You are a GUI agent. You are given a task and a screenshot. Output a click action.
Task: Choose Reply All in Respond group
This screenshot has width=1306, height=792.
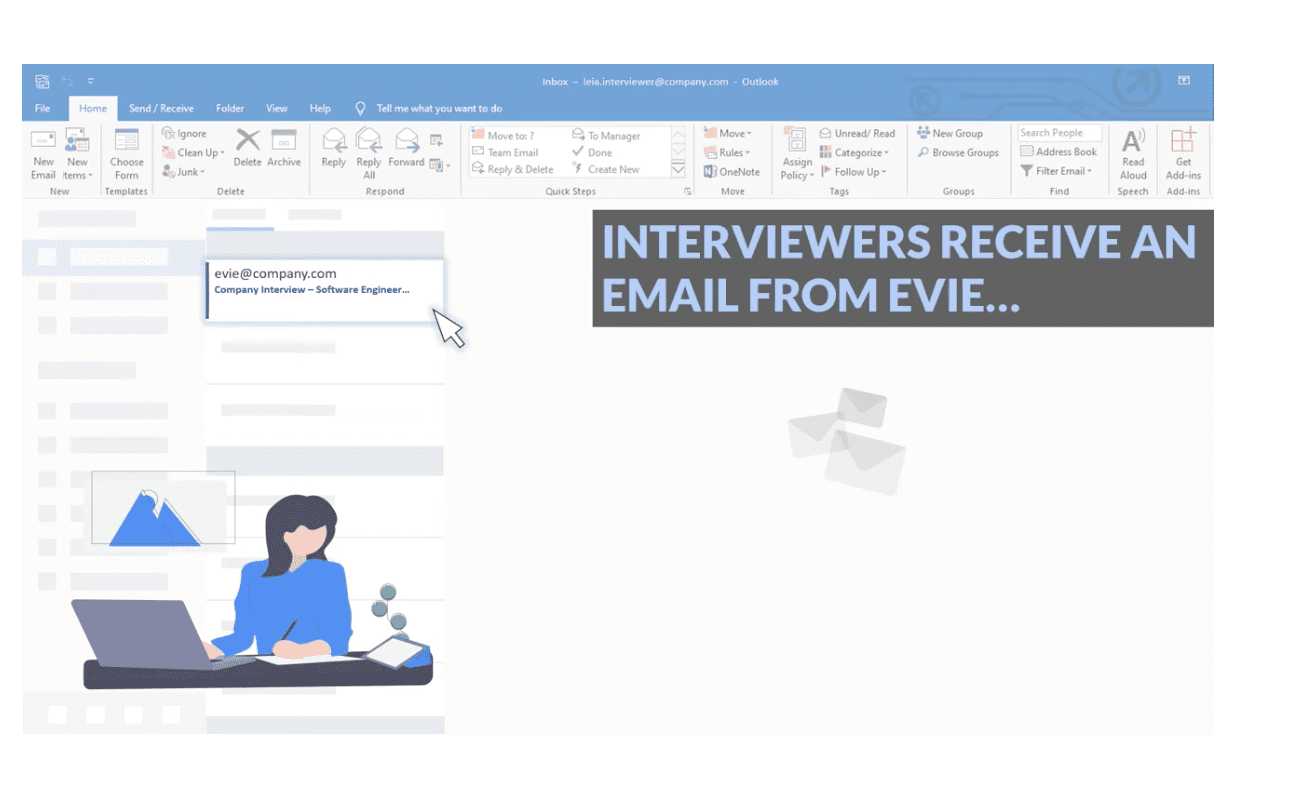click(369, 154)
